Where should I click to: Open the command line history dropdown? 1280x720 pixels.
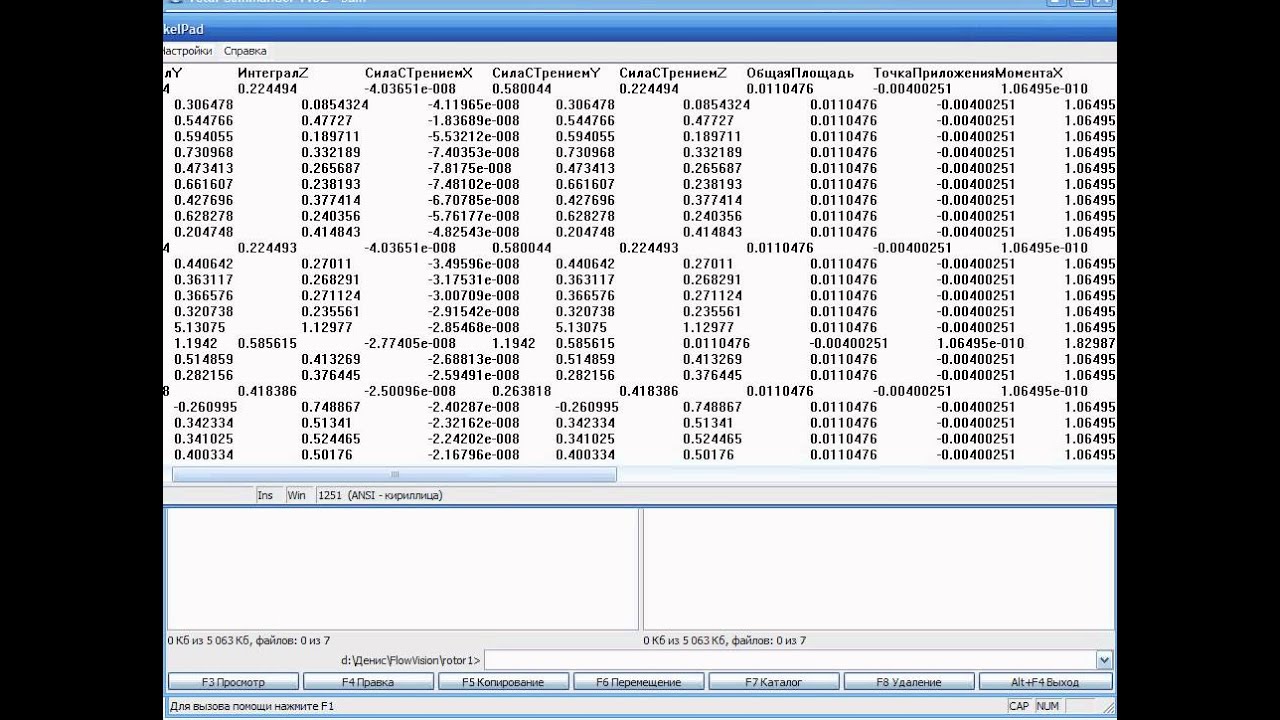(1104, 660)
